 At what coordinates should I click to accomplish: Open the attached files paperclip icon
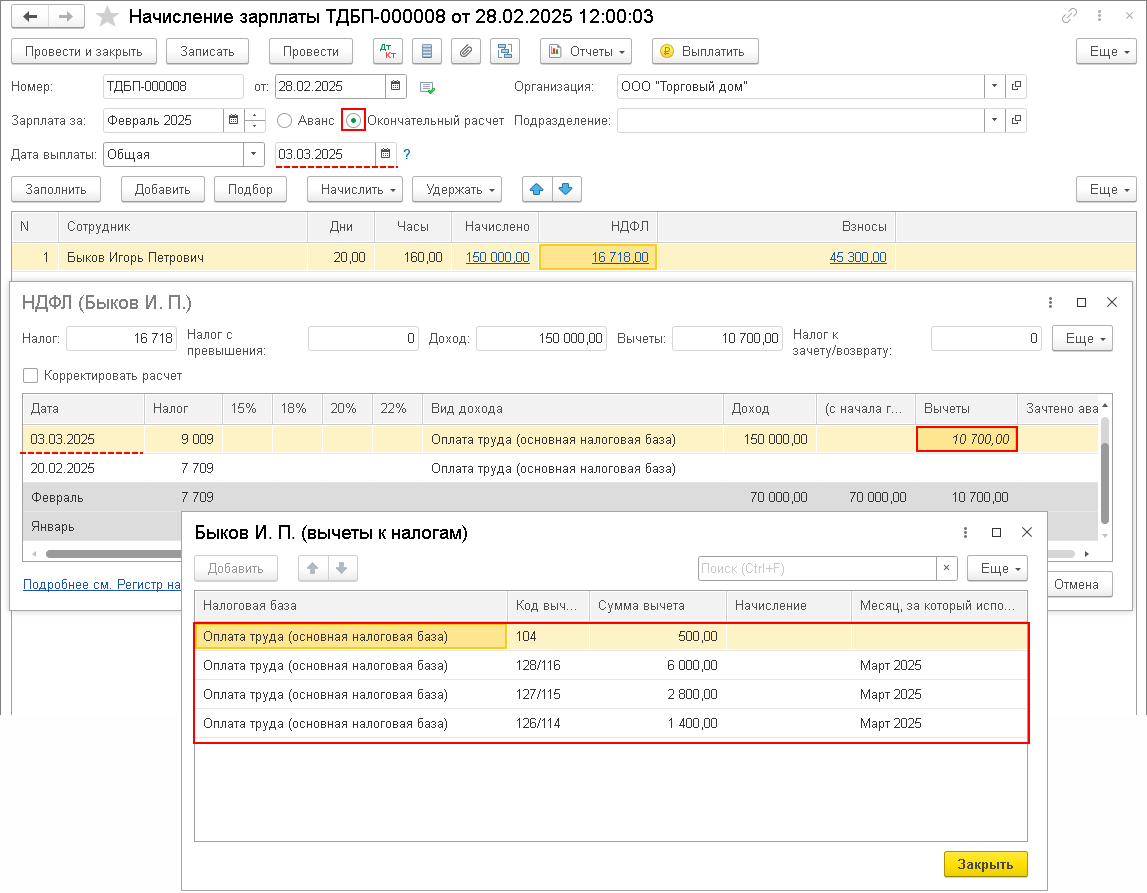tap(465, 51)
